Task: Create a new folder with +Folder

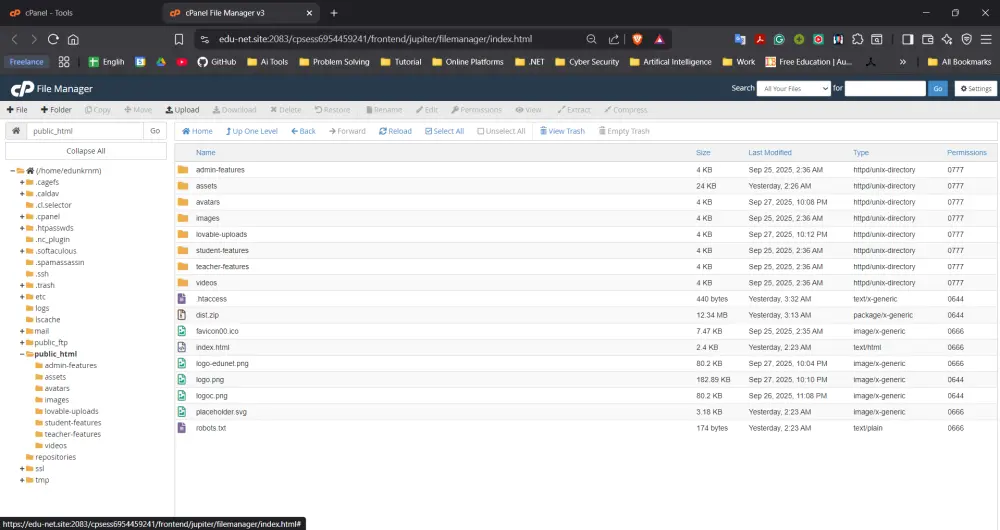Action: click(x=56, y=110)
